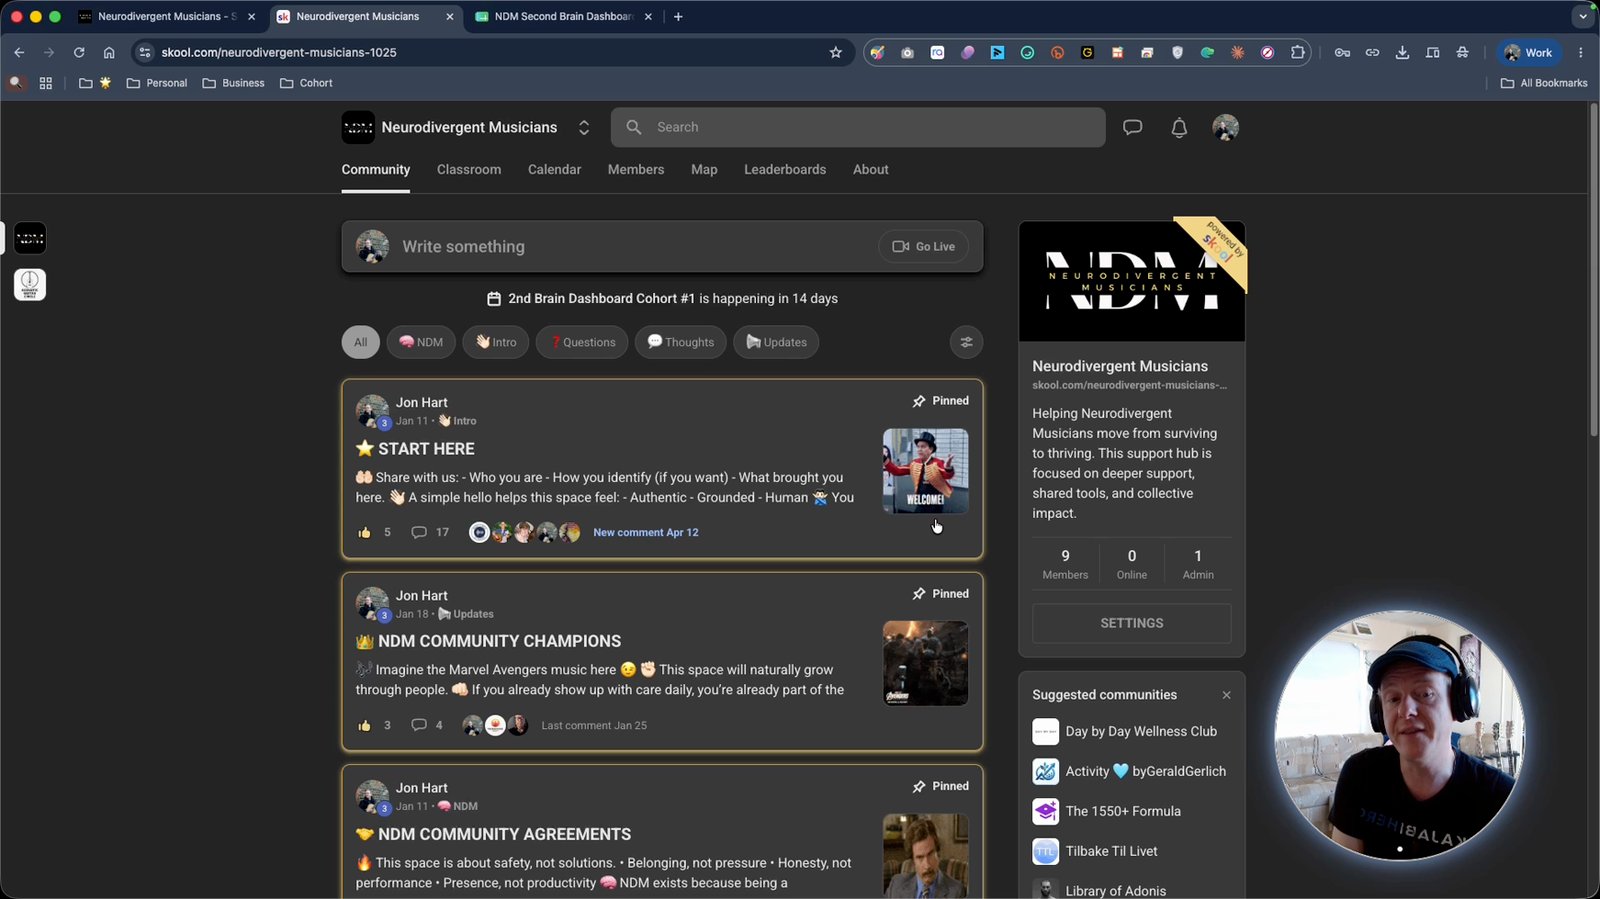Click the user profile avatar in header
Image resolution: width=1600 pixels, height=899 pixels.
pos(1225,127)
